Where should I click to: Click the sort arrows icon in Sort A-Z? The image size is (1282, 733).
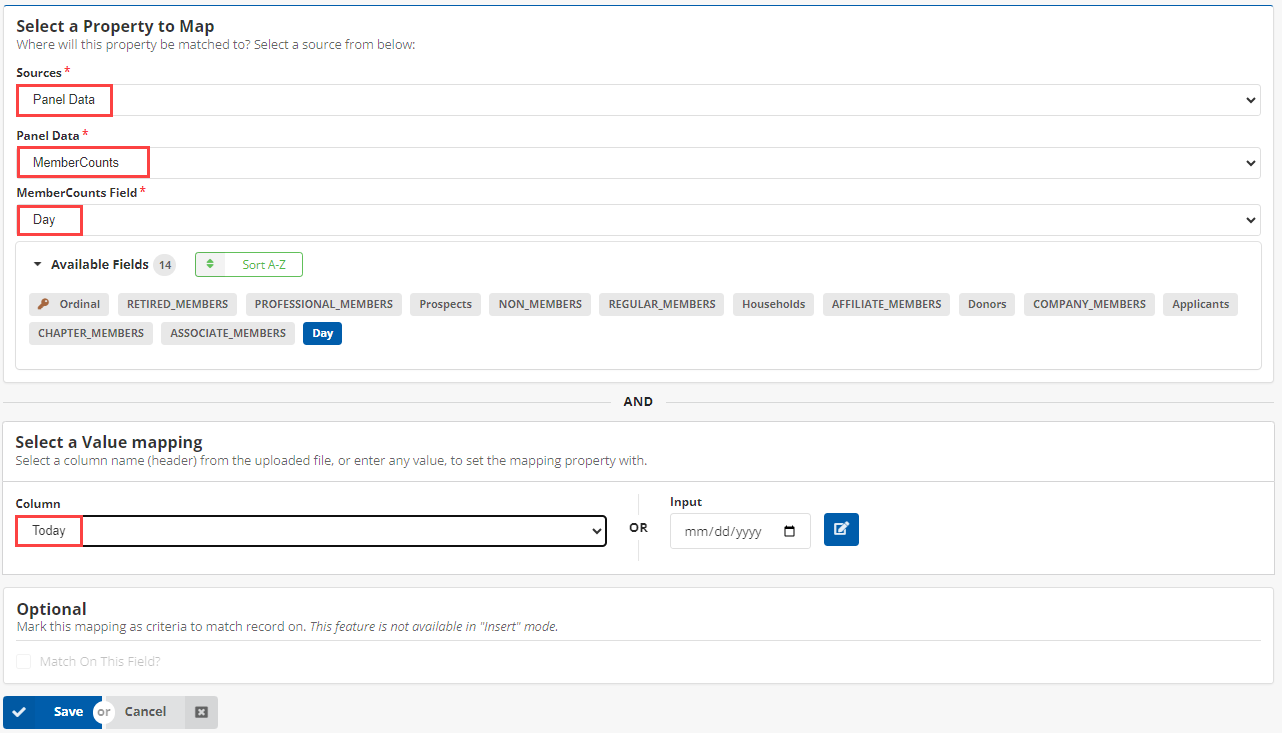click(210, 265)
